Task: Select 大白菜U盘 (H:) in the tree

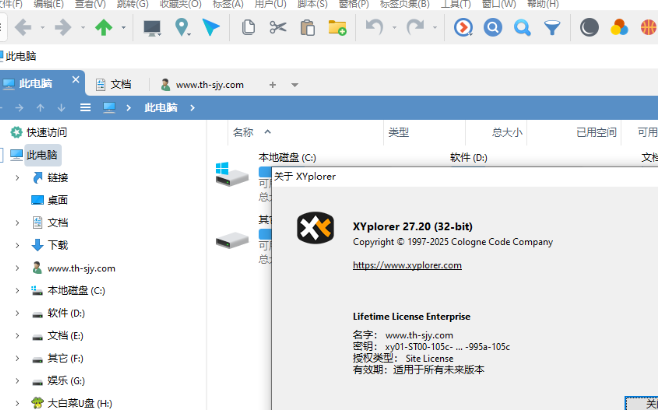Action: 80,403
